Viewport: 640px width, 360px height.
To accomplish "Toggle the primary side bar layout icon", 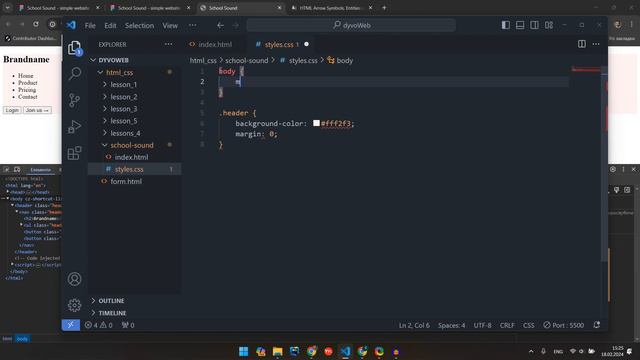I will pyautogui.click(x=506, y=25).
